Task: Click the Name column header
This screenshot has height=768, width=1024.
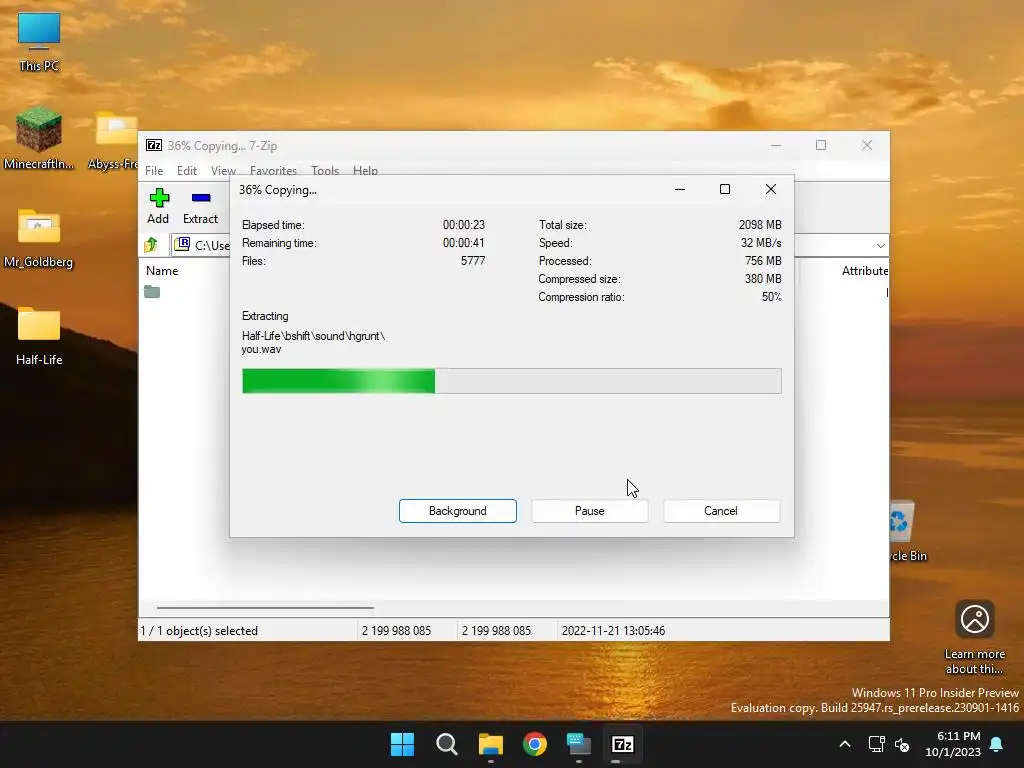Action: click(x=162, y=271)
